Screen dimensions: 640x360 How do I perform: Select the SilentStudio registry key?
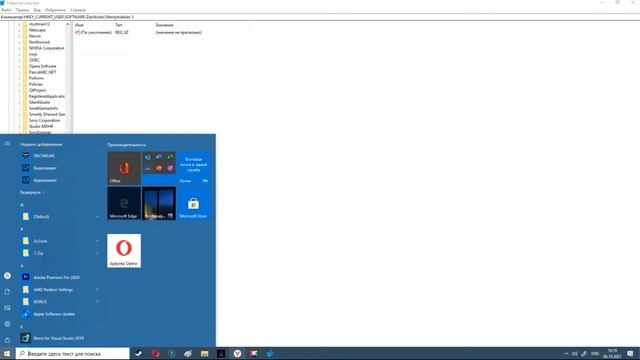tap(39, 102)
